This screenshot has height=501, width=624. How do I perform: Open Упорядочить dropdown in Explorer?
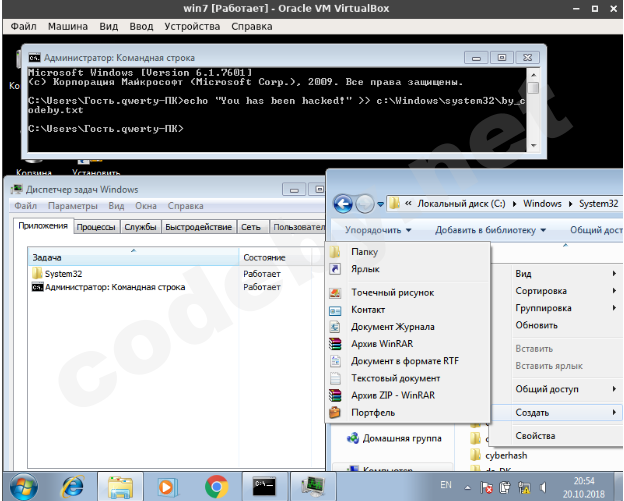pos(378,230)
